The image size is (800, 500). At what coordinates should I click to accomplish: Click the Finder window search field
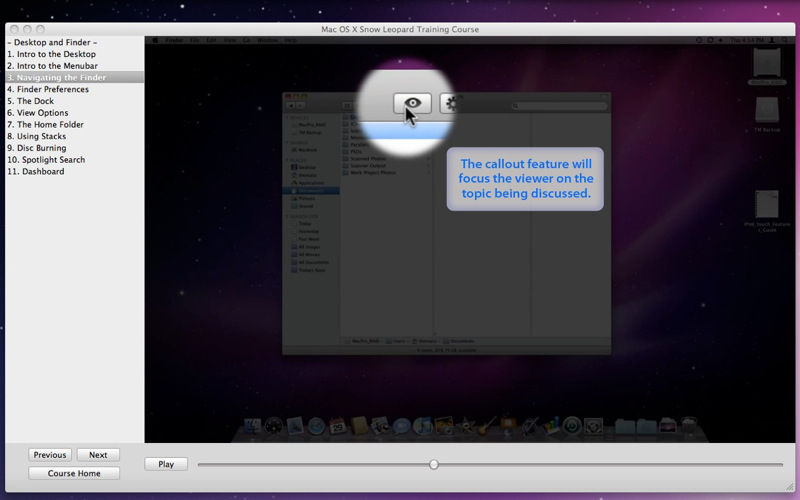[559, 106]
